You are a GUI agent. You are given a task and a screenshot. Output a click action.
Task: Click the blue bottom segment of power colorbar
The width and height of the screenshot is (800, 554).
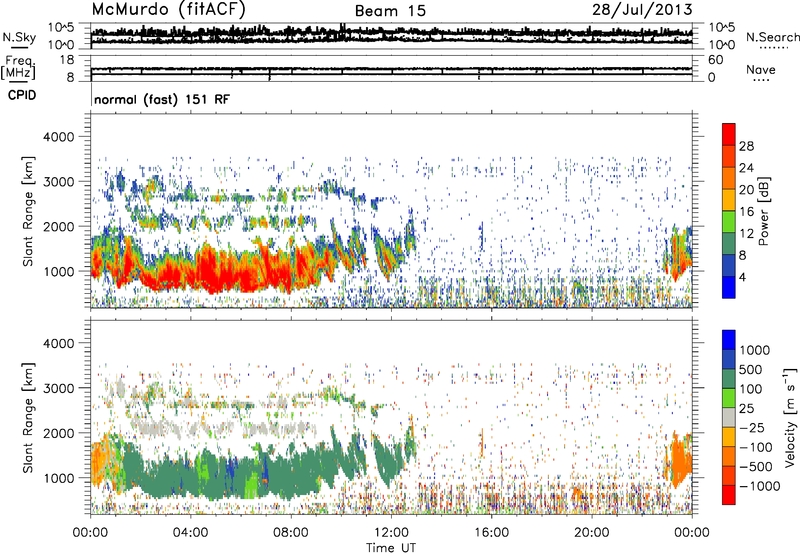click(x=729, y=287)
